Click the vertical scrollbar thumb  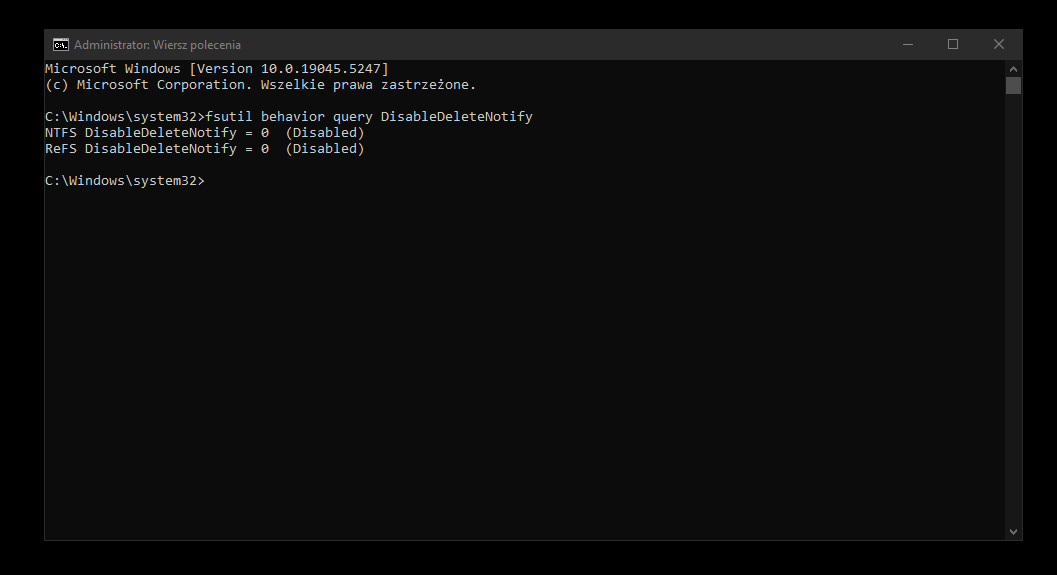[1013, 86]
